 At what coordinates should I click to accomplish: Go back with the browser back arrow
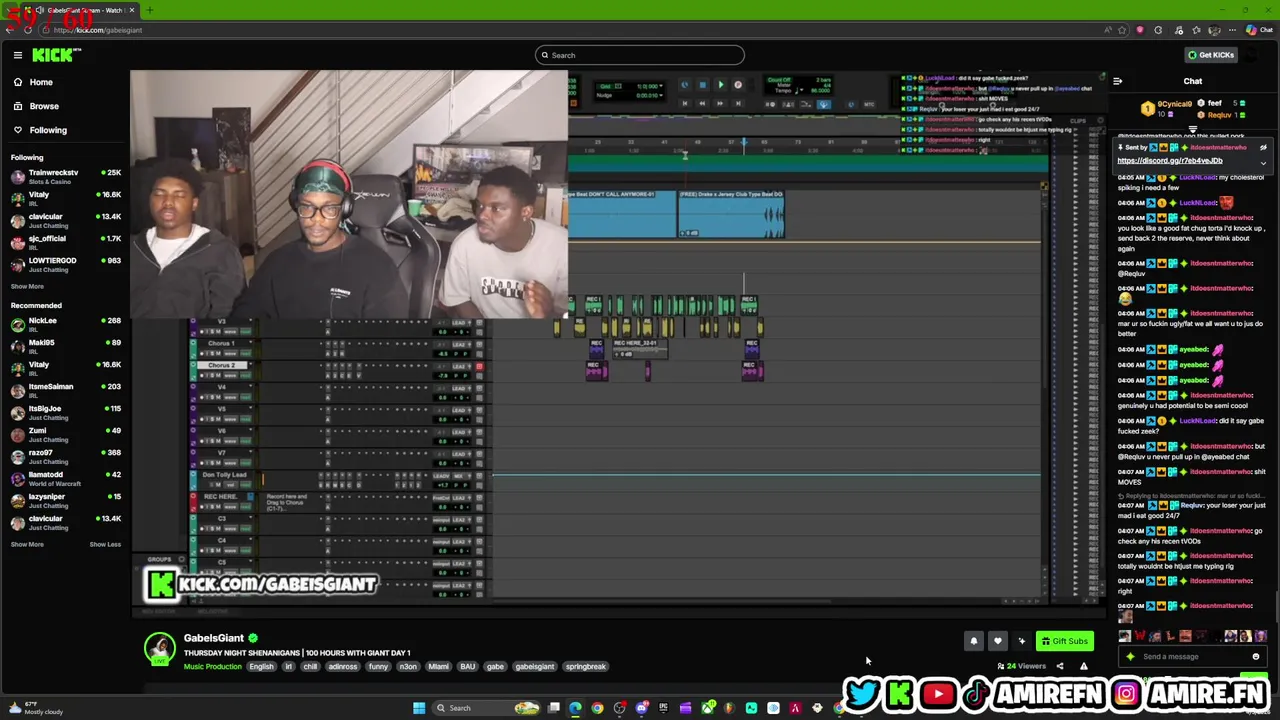[10, 30]
